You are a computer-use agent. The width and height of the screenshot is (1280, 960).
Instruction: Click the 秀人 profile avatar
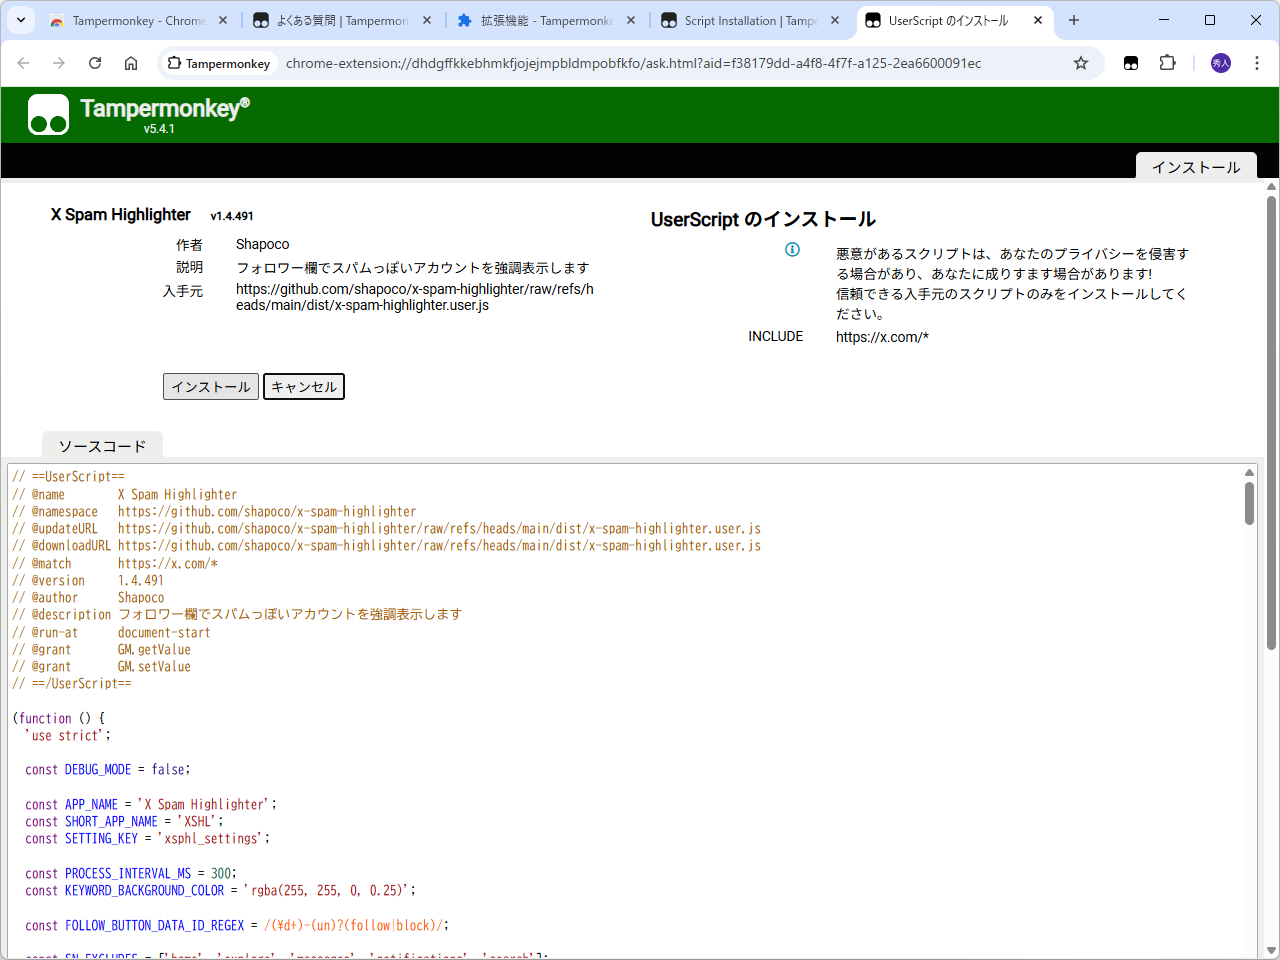pyautogui.click(x=1220, y=62)
